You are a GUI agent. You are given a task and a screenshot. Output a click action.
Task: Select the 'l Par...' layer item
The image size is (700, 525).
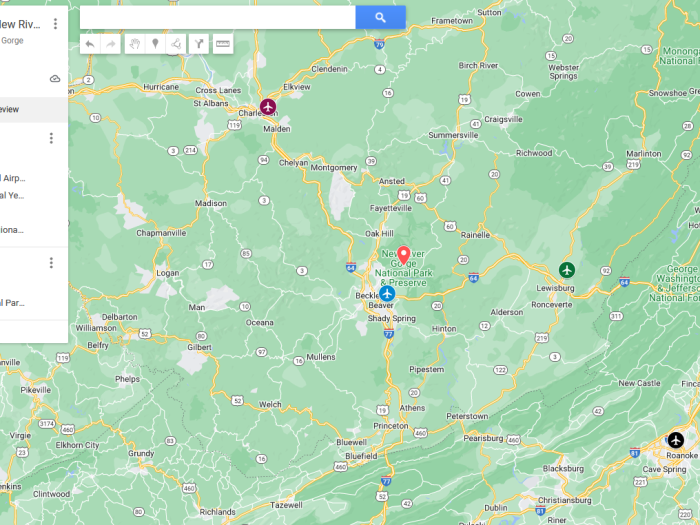point(12,303)
